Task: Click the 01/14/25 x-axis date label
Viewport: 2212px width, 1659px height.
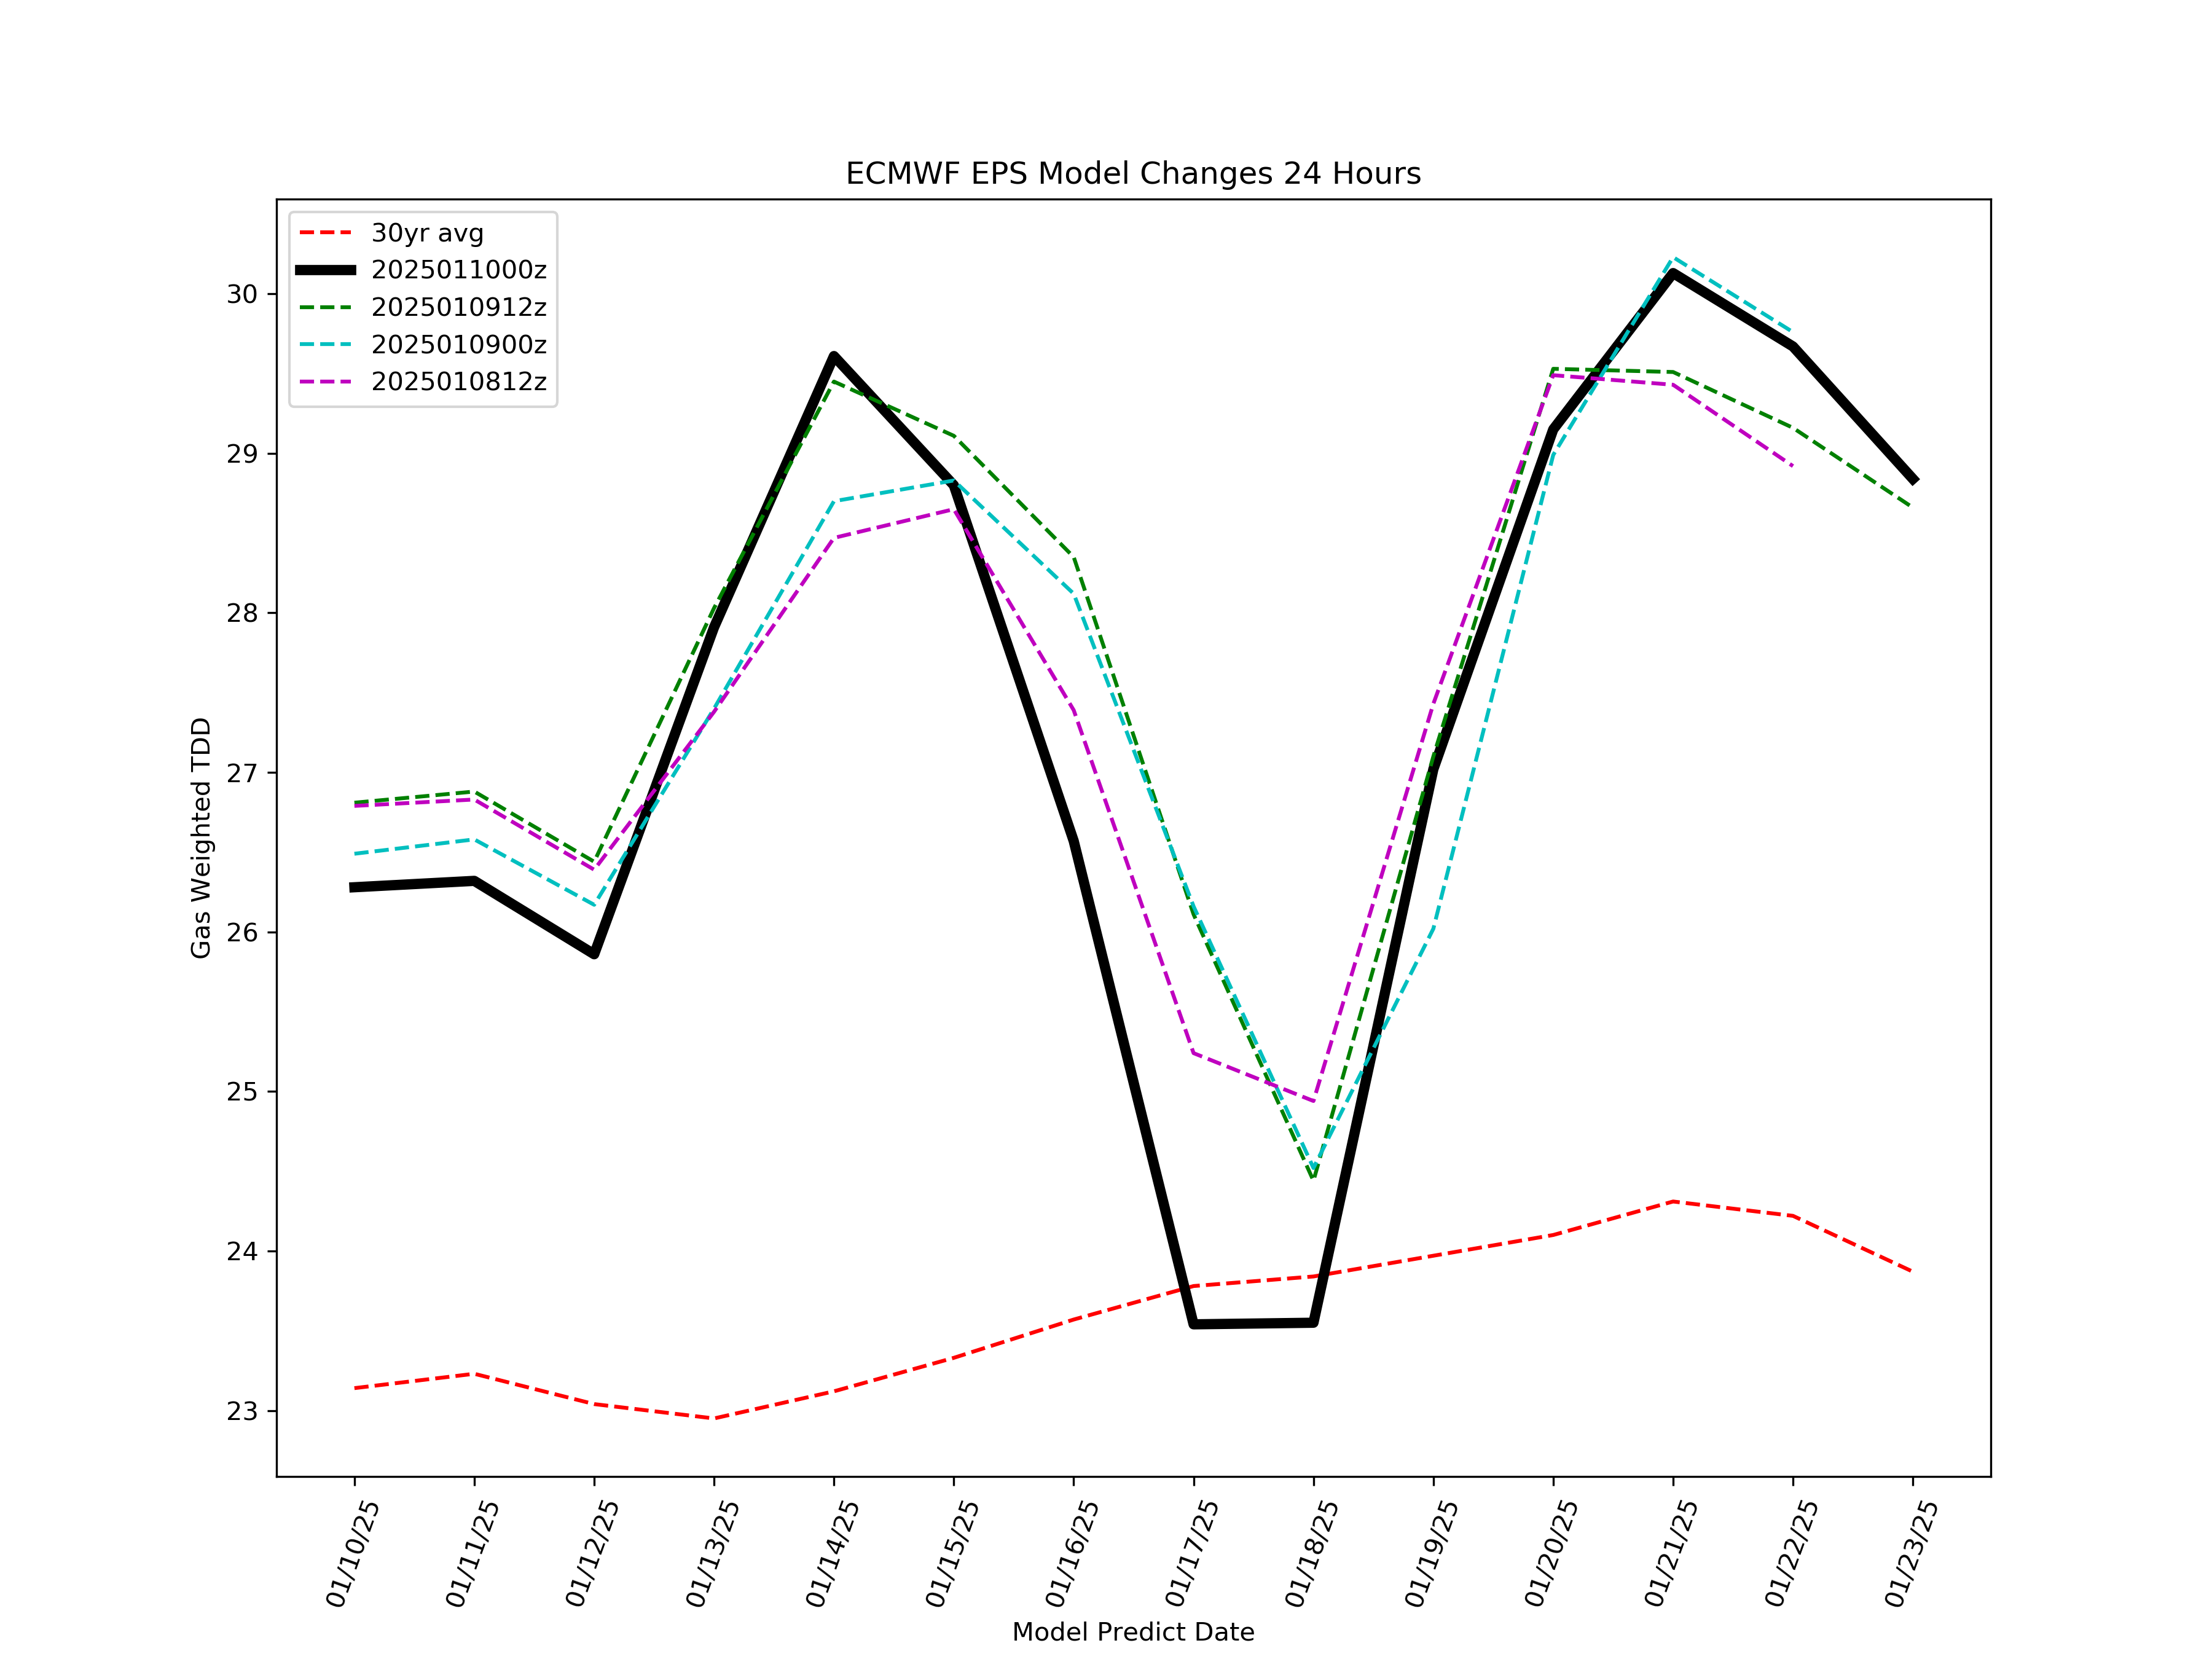Action: tap(832, 1553)
